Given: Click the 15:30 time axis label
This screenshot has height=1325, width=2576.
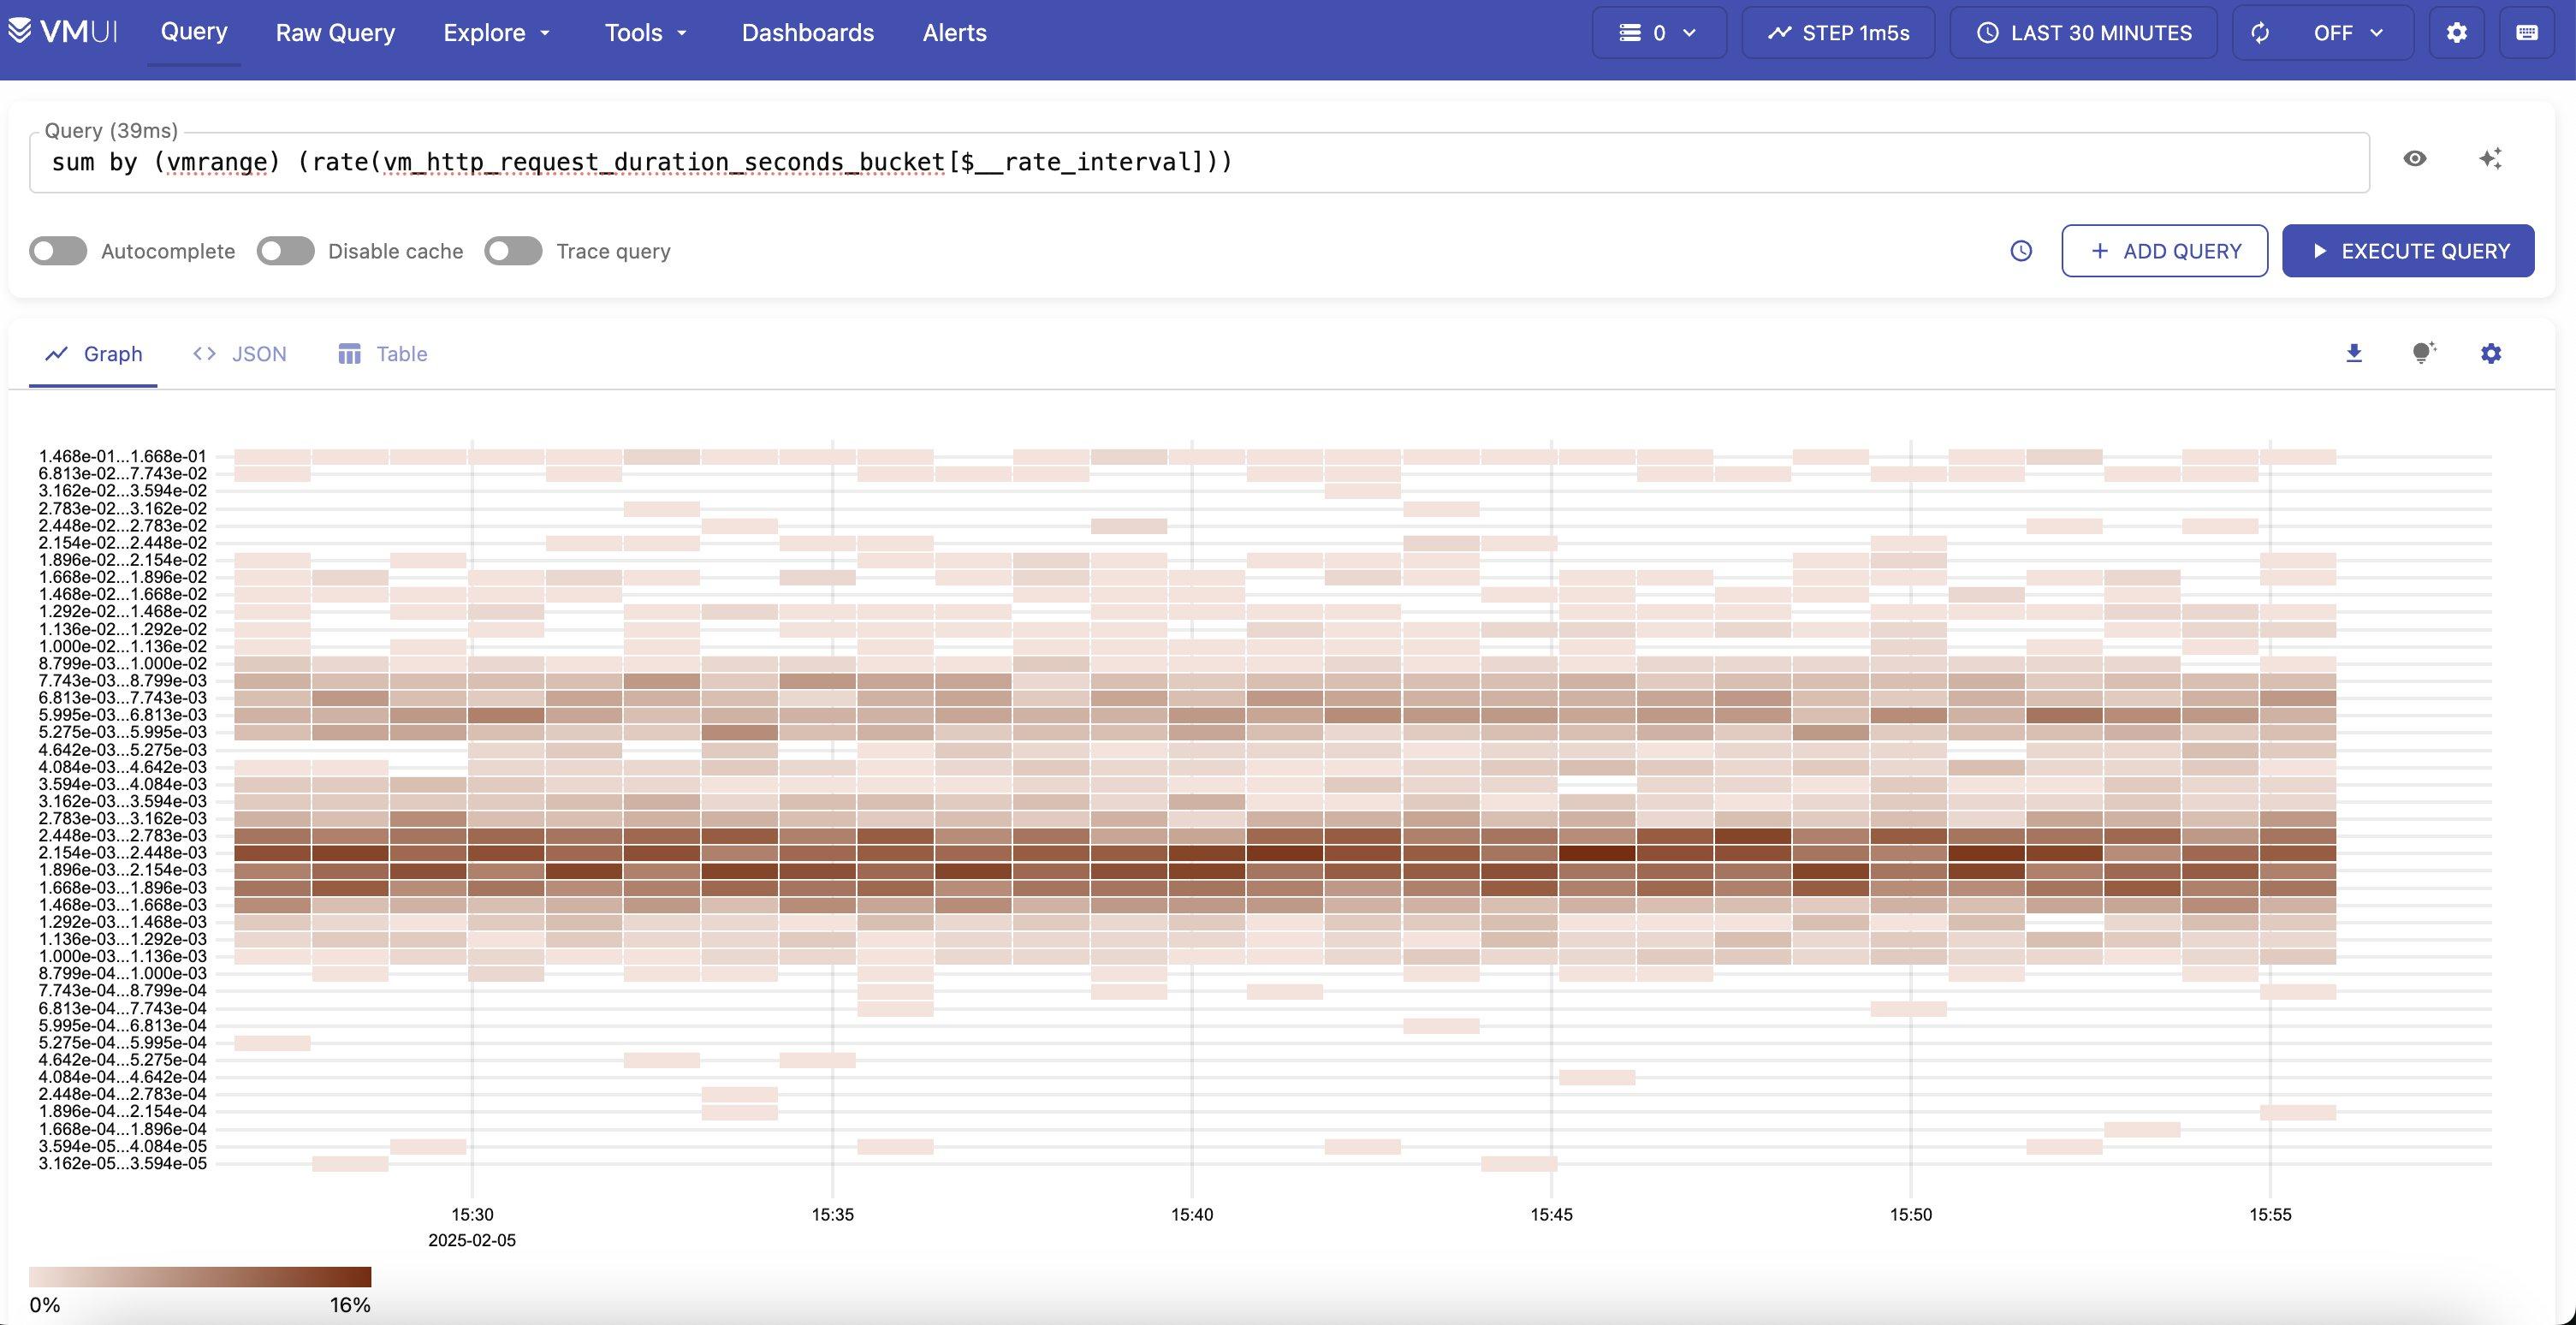Looking at the screenshot, I should [x=472, y=1215].
